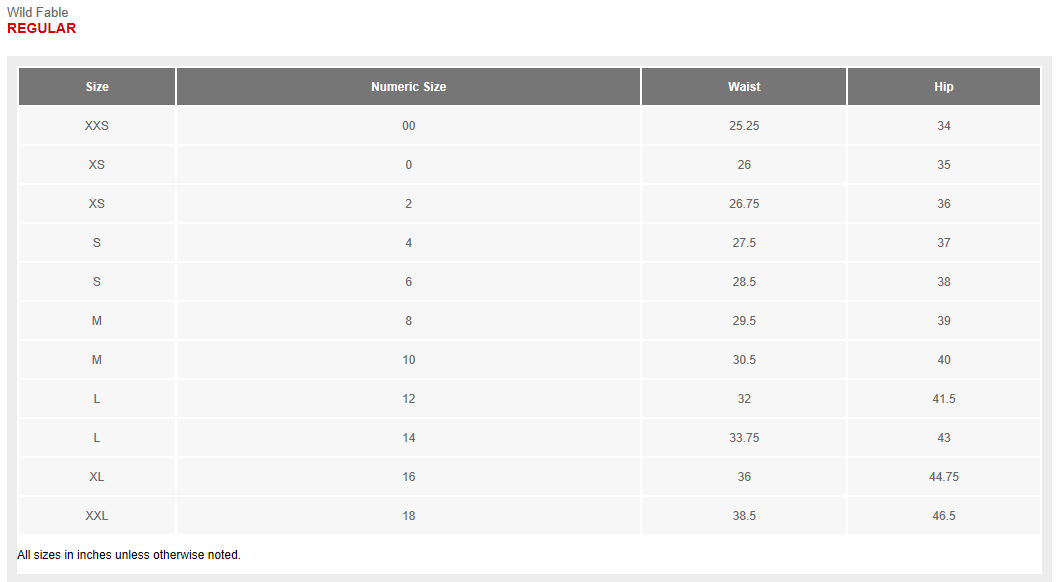Click waist value 33.75
The width and height of the screenshot is (1058, 582).
[744, 437]
